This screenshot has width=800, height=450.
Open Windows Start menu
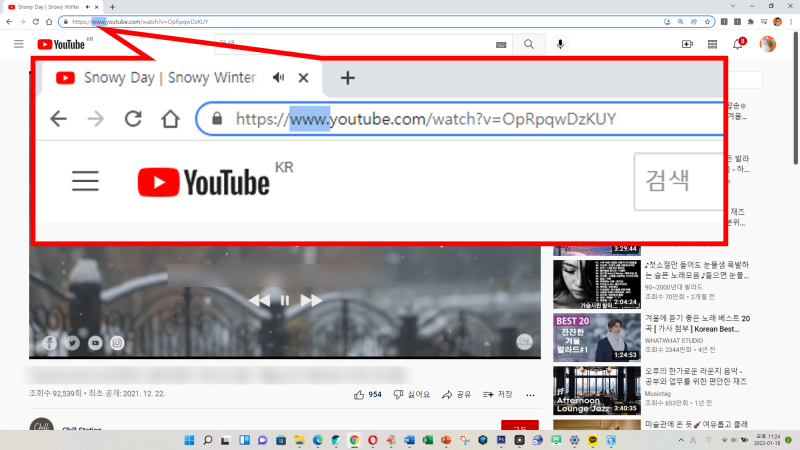click(x=189, y=440)
